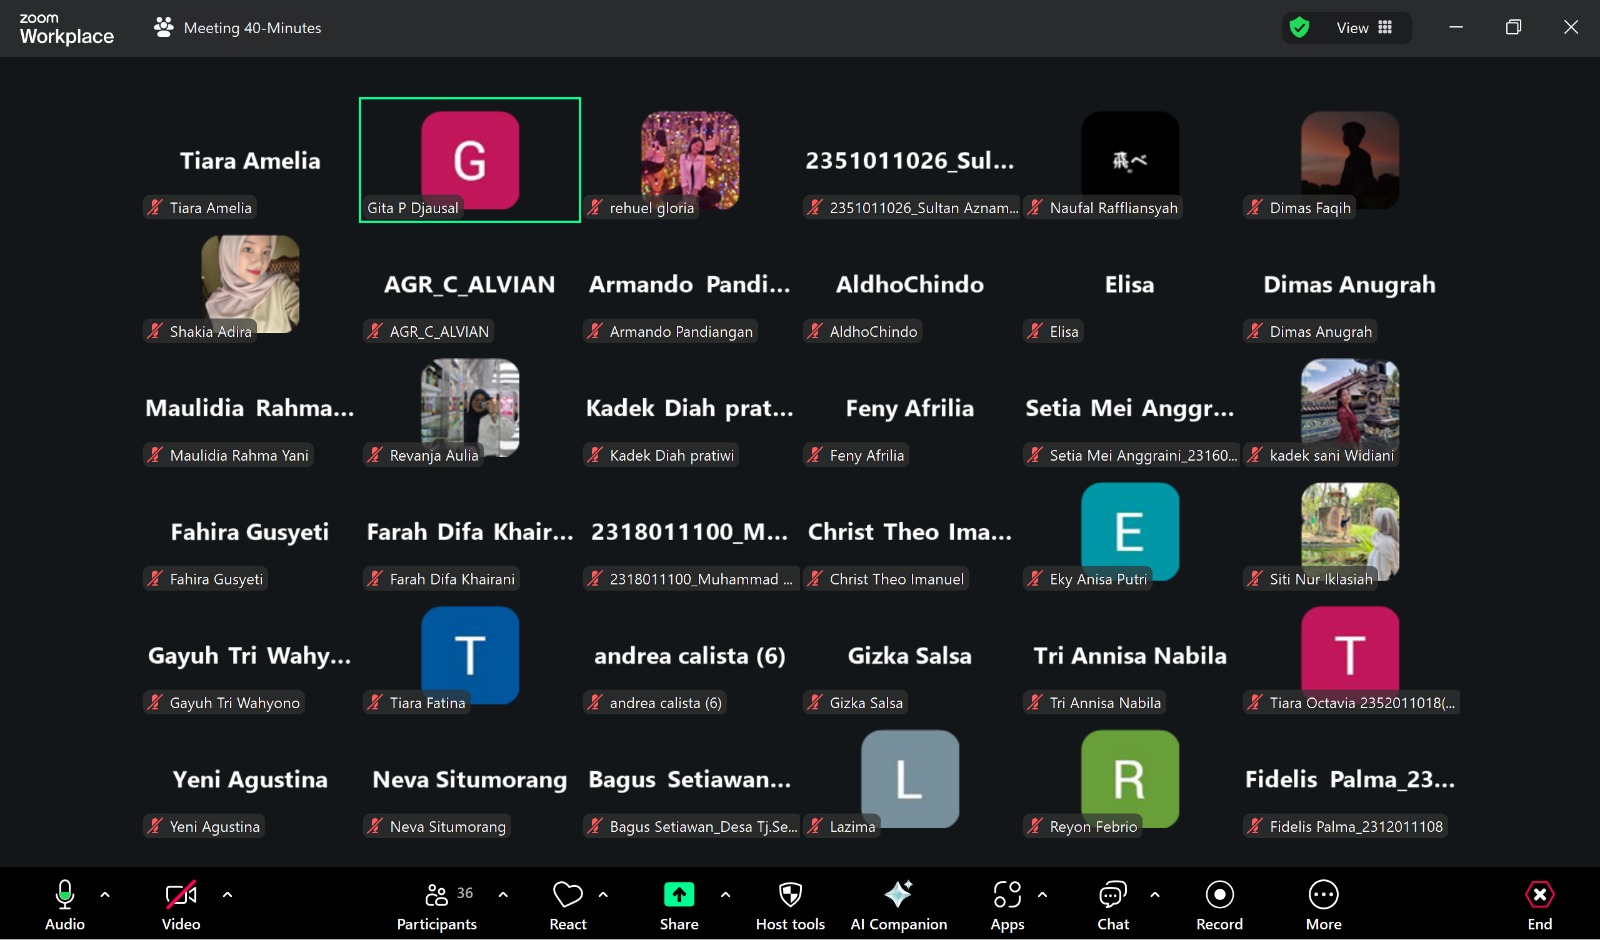This screenshot has height=940, width=1600.
Task: Turn on camera with Video button
Action: click(x=181, y=894)
